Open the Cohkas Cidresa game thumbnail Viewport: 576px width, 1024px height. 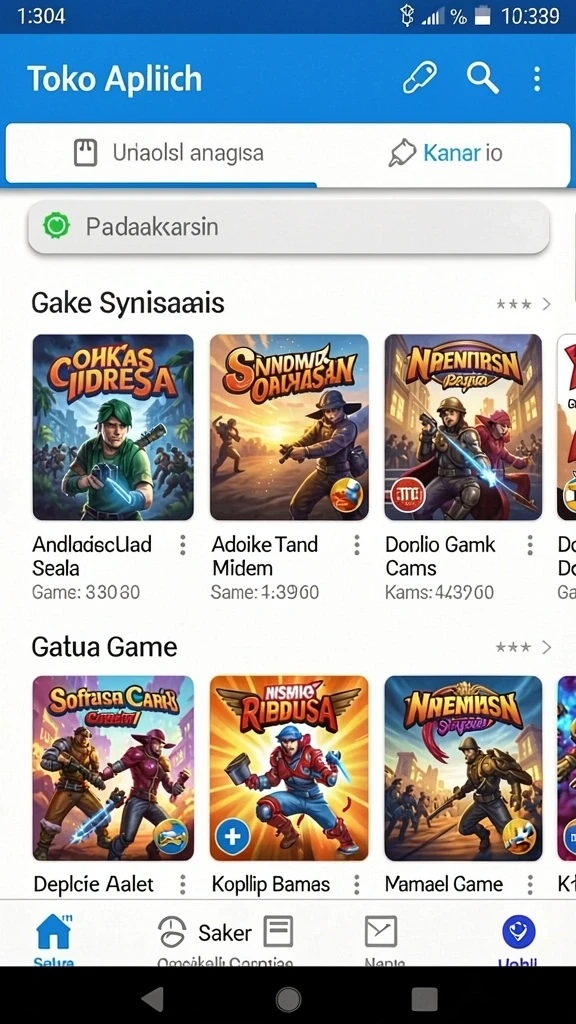113,427
